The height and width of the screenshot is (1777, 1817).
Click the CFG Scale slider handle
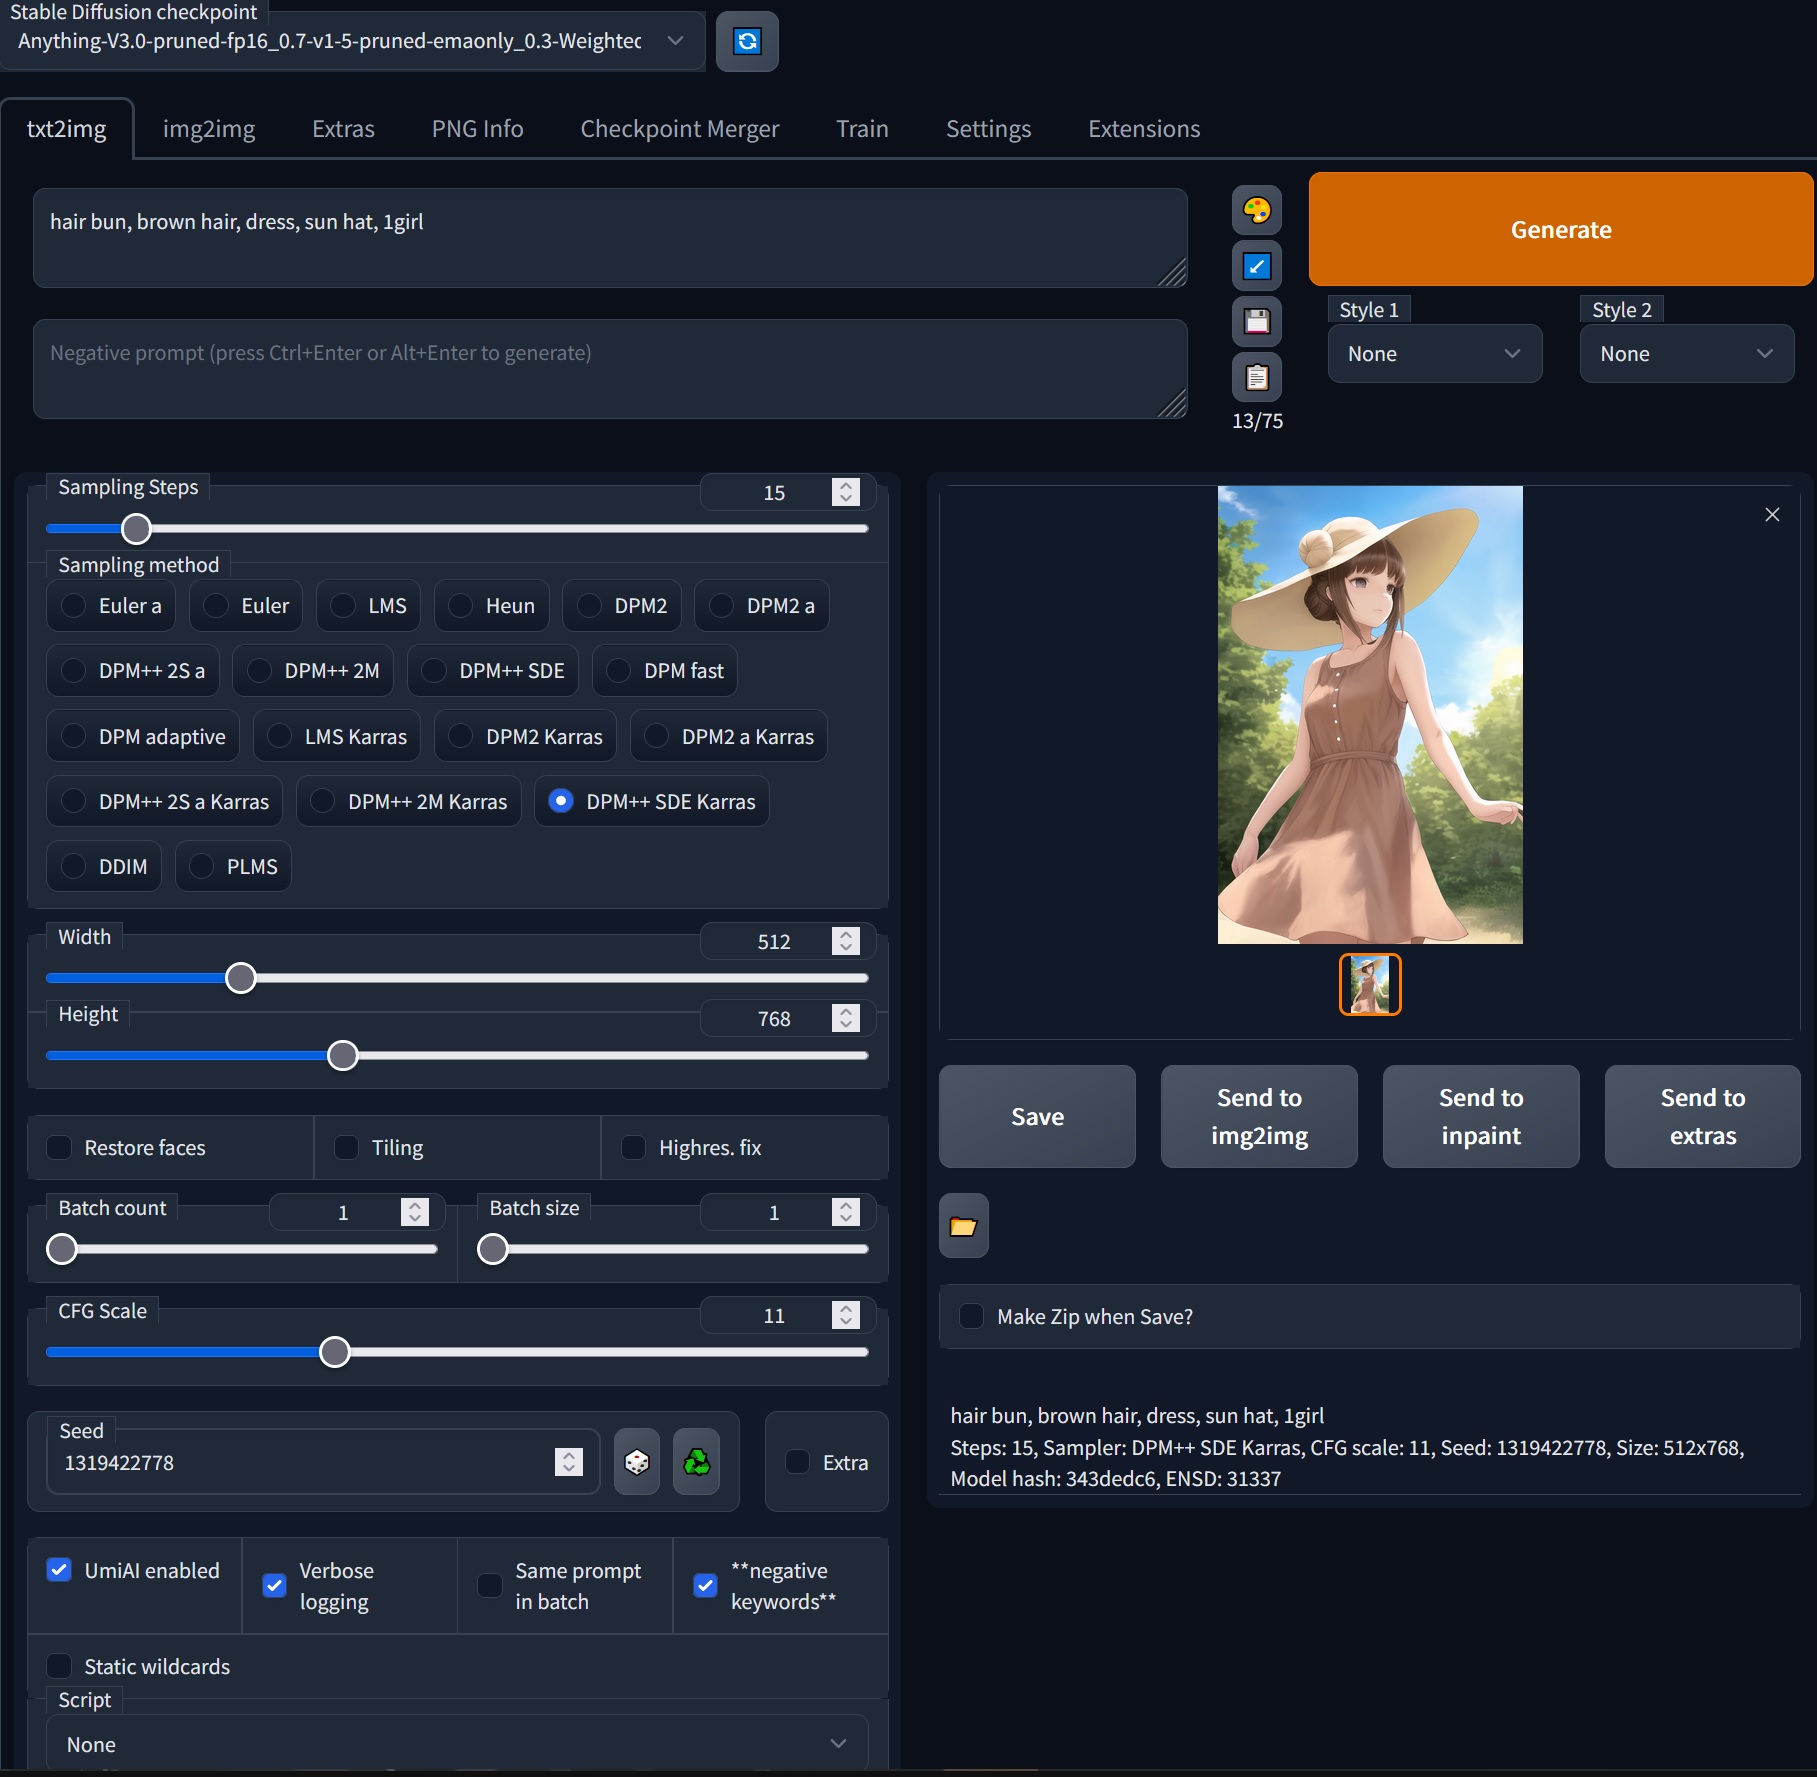(x=335, y=1352)
